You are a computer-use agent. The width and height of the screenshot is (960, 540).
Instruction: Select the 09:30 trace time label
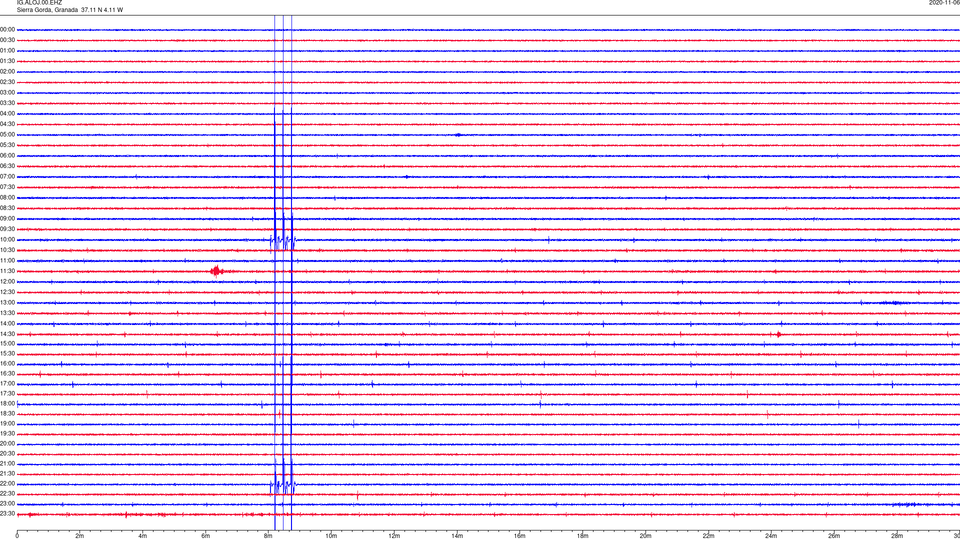click(x=7, y=230)
